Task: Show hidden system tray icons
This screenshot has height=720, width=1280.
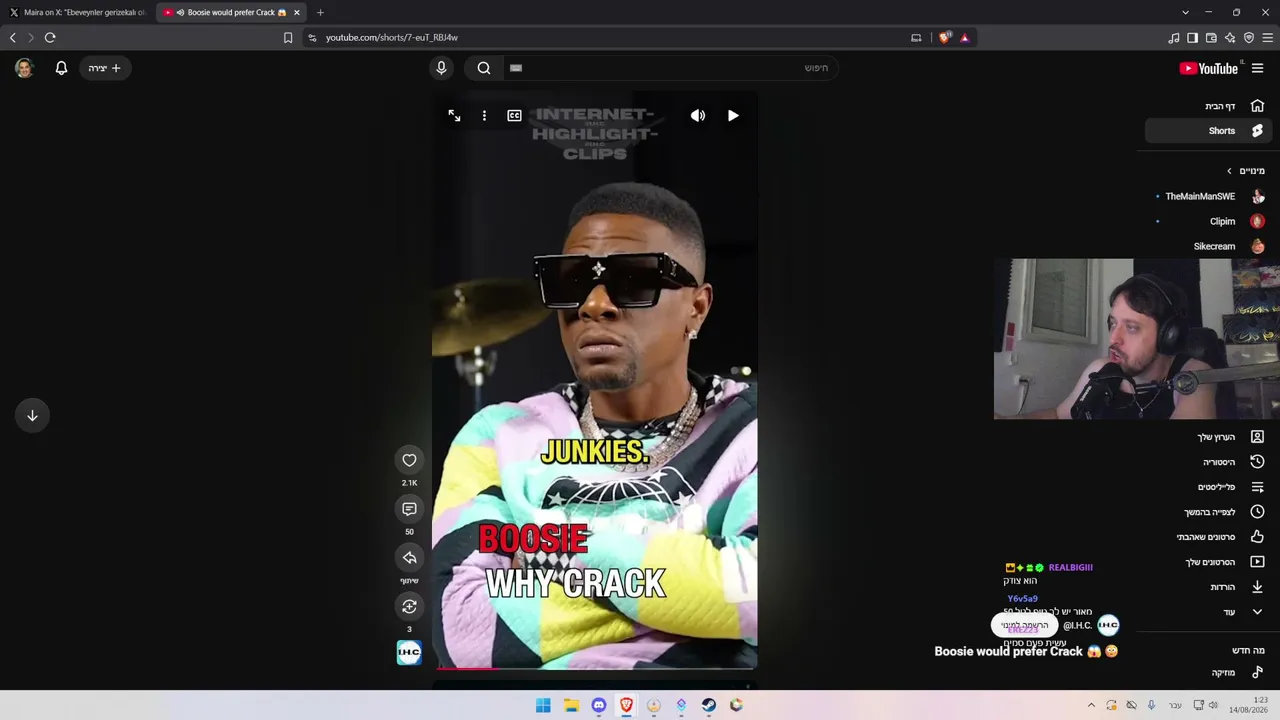Action: coord(1091,705)
